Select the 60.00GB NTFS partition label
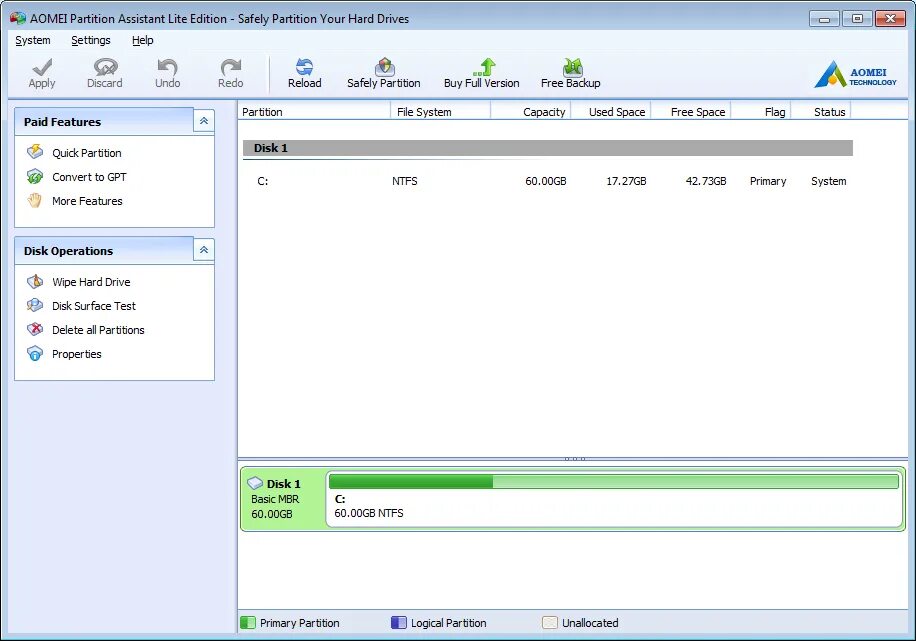This screenshot has width=916, height=641. tap(369, 513)
